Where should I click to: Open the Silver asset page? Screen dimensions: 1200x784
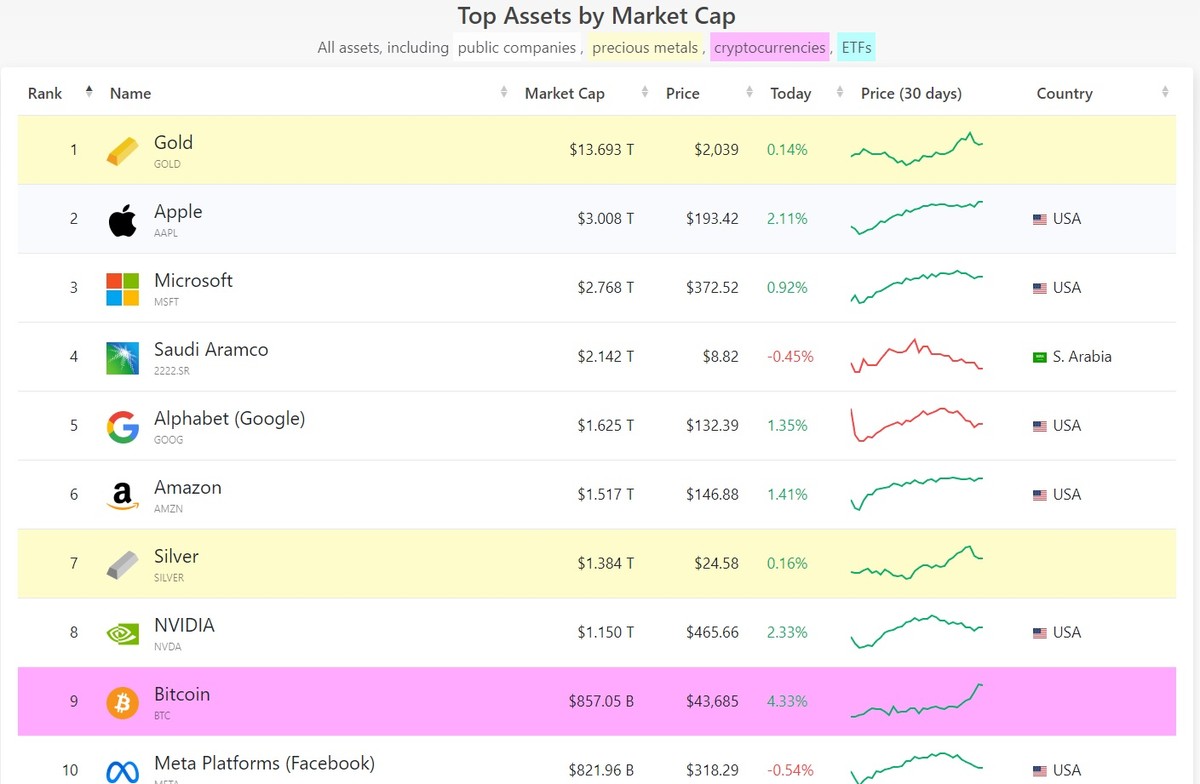176,556
